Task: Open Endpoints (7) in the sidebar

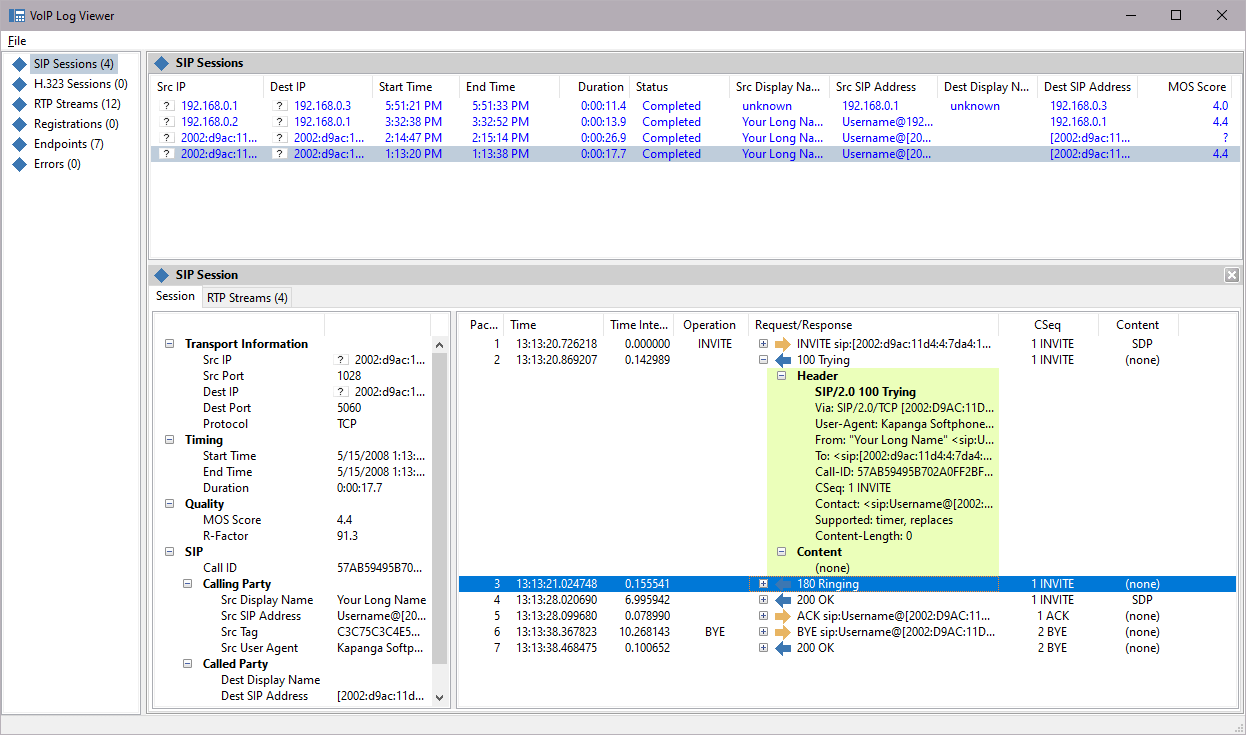Action: 69,144
